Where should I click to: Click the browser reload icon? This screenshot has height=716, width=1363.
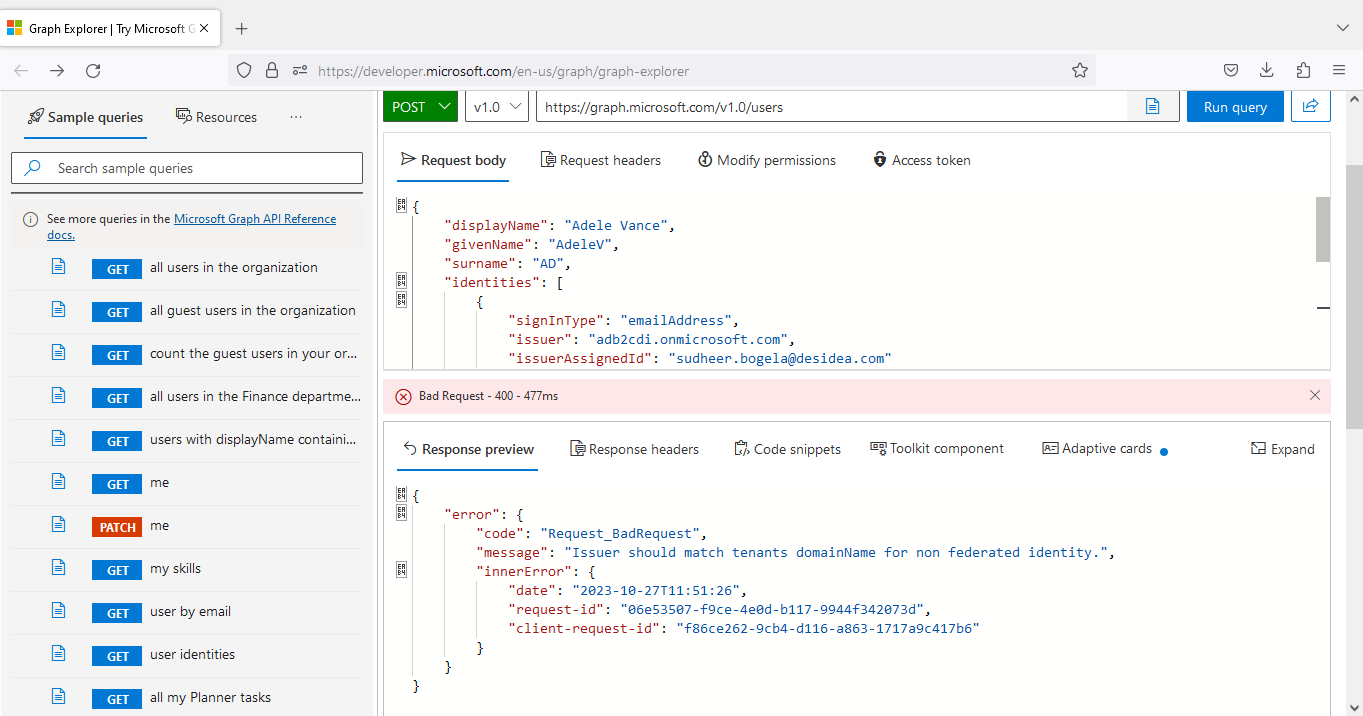click(93, 70)
